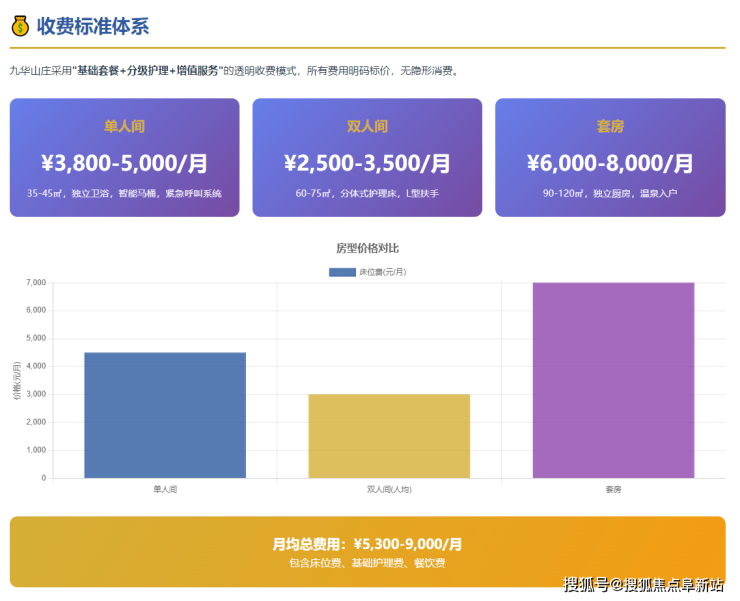740x601 pixels.
Task: Click the ¥3,800-5,000/月 price
Action: (x=125, y=163)
